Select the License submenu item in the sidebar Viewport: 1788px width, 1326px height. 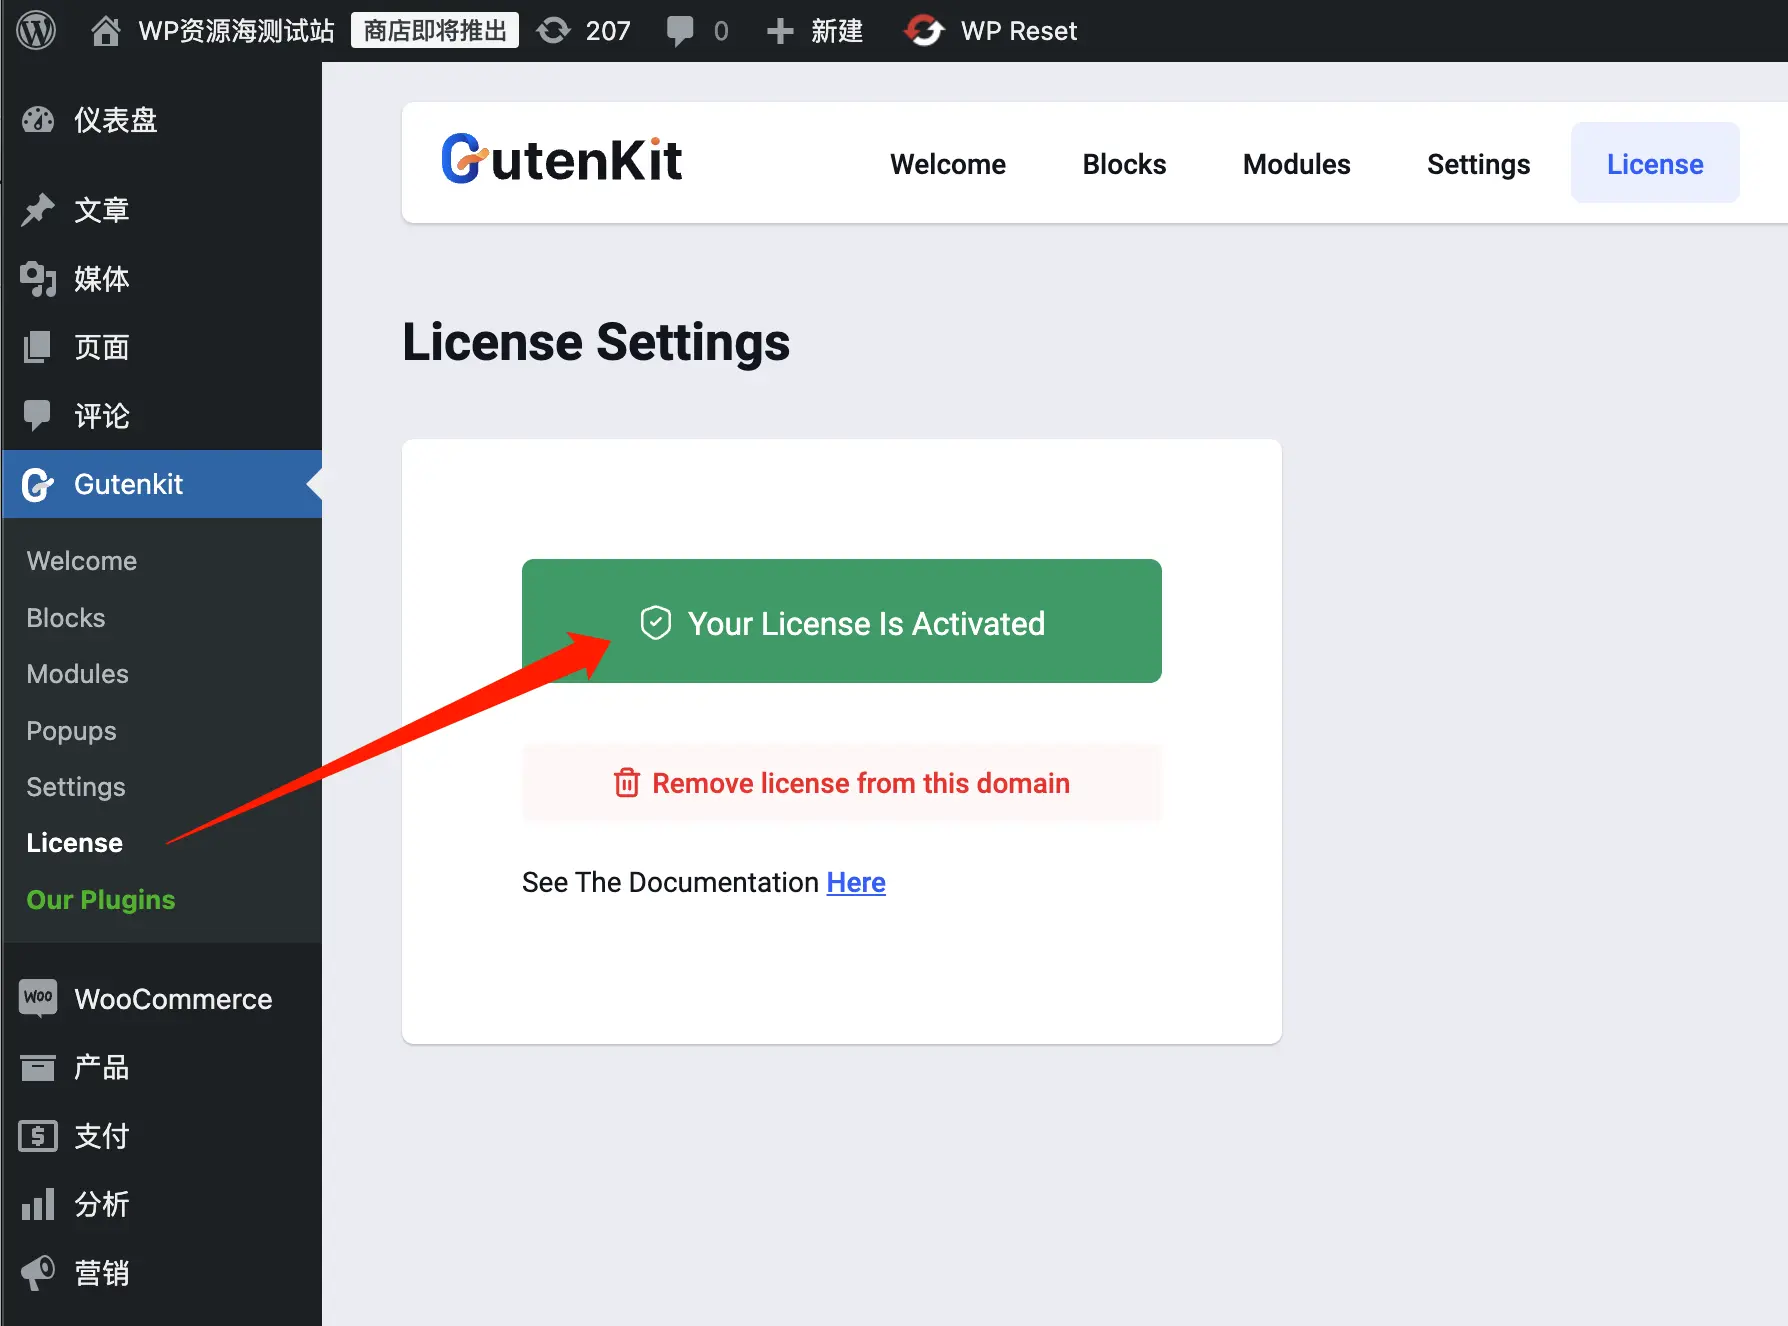75,843
